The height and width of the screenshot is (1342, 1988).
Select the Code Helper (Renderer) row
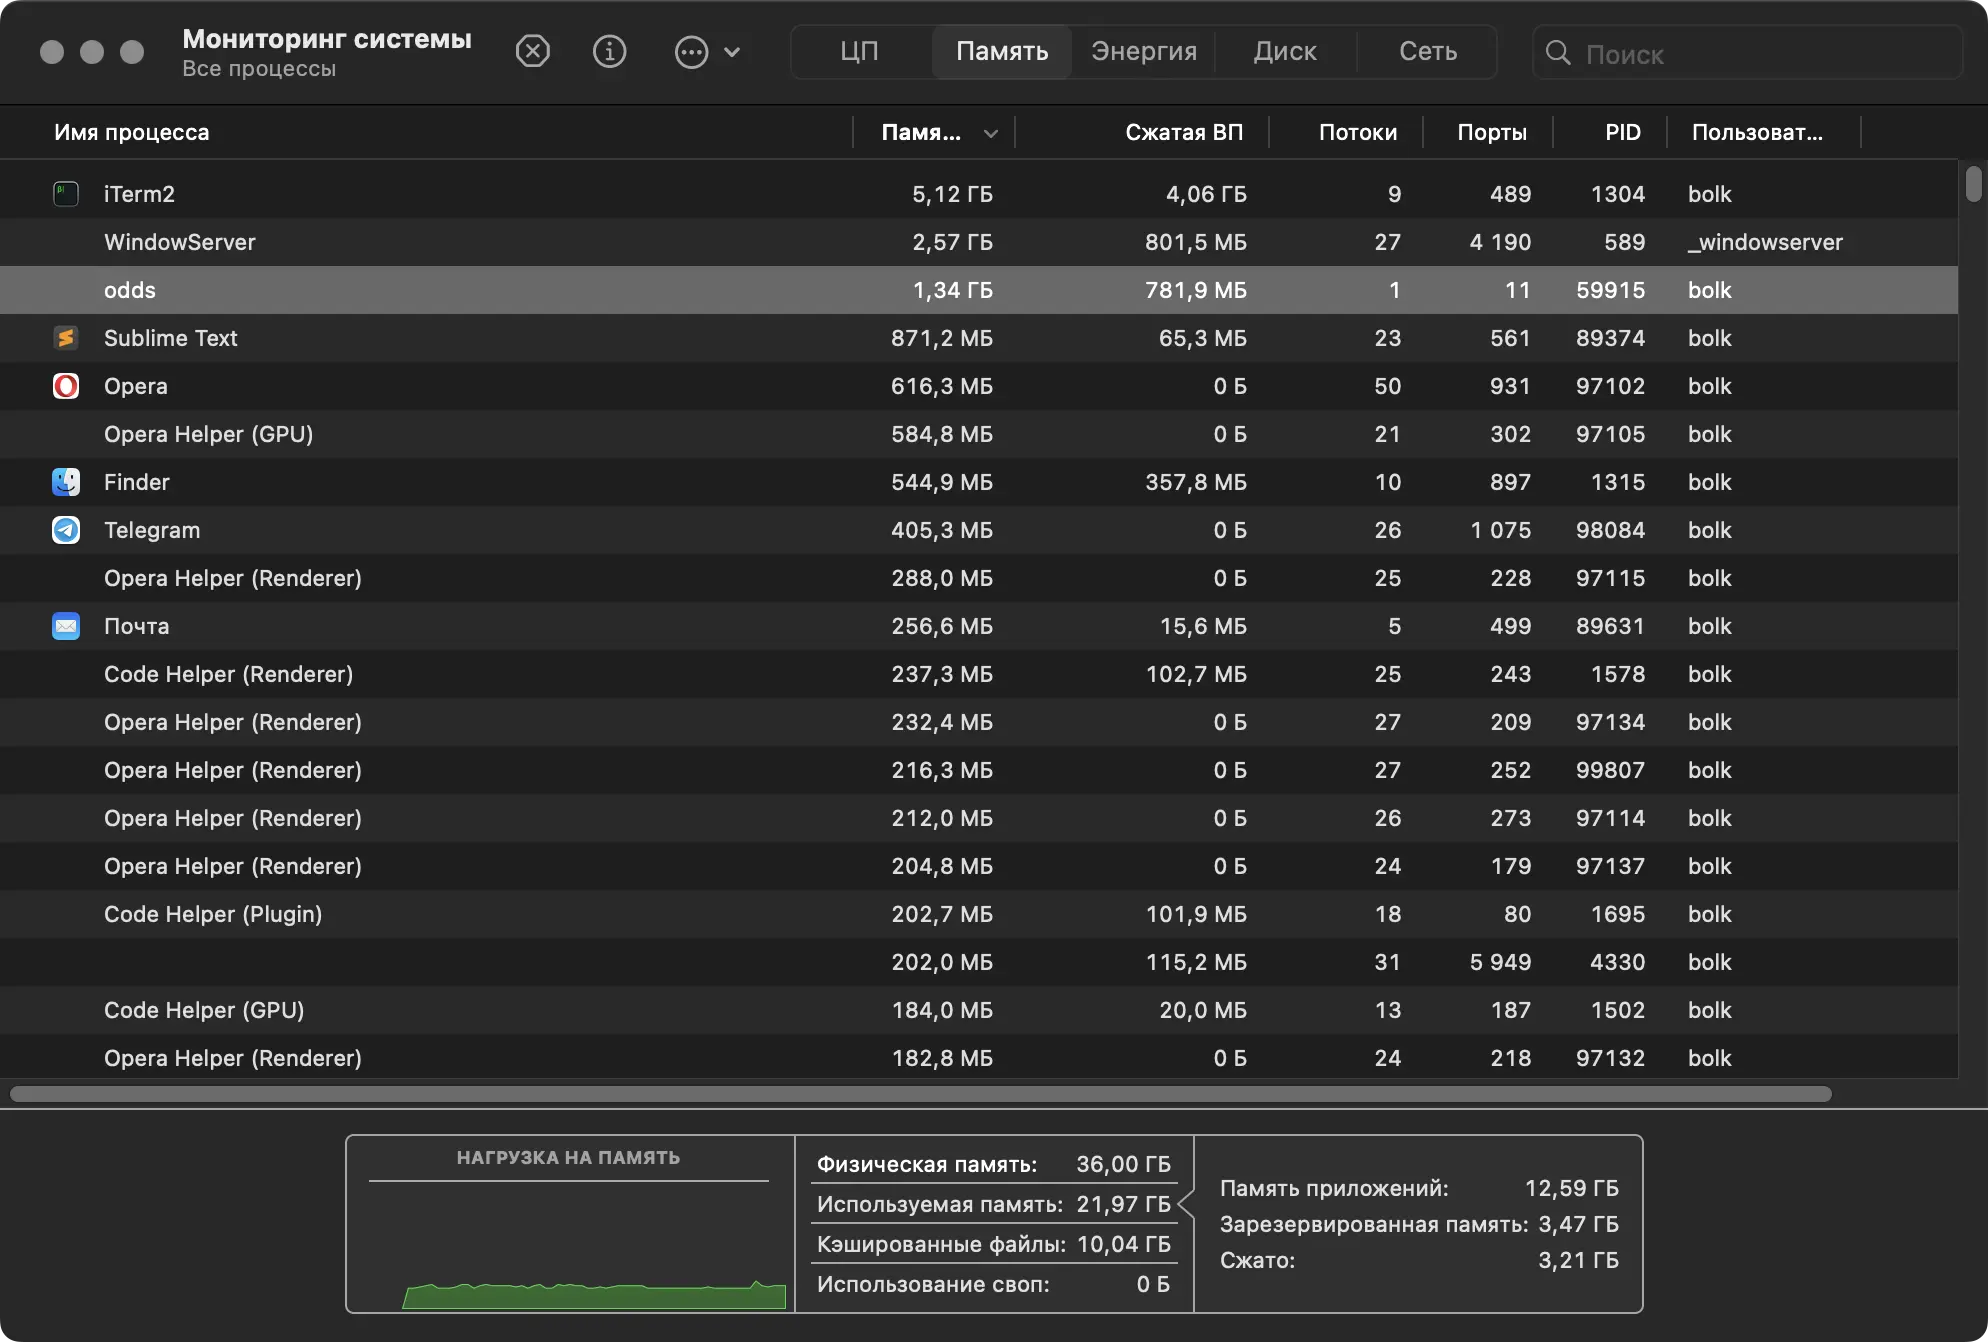point(979,674)
